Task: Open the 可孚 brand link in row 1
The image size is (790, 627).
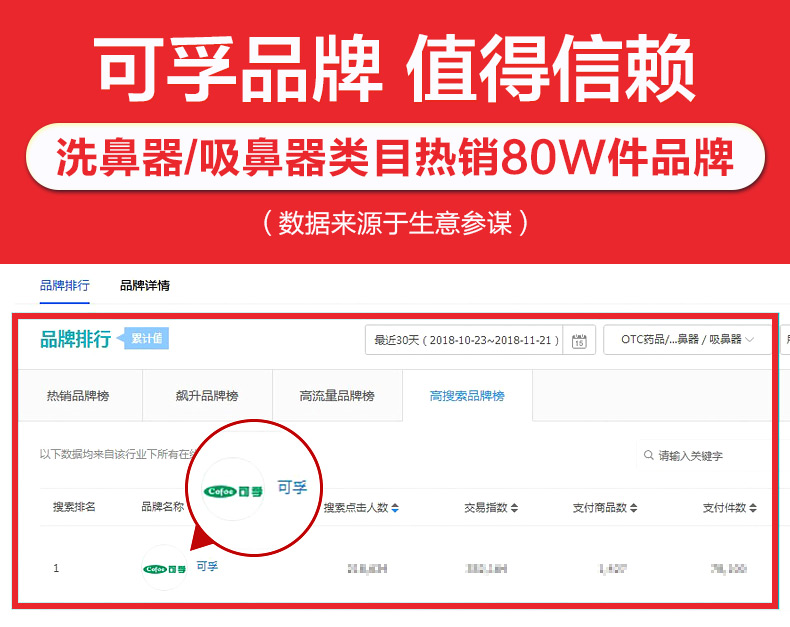Action: pyautogui.click(x=207, y=567)
